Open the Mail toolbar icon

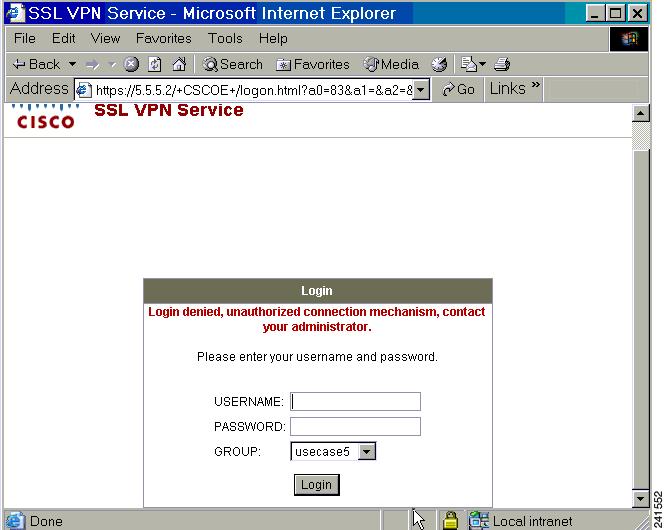coord(469,64)
